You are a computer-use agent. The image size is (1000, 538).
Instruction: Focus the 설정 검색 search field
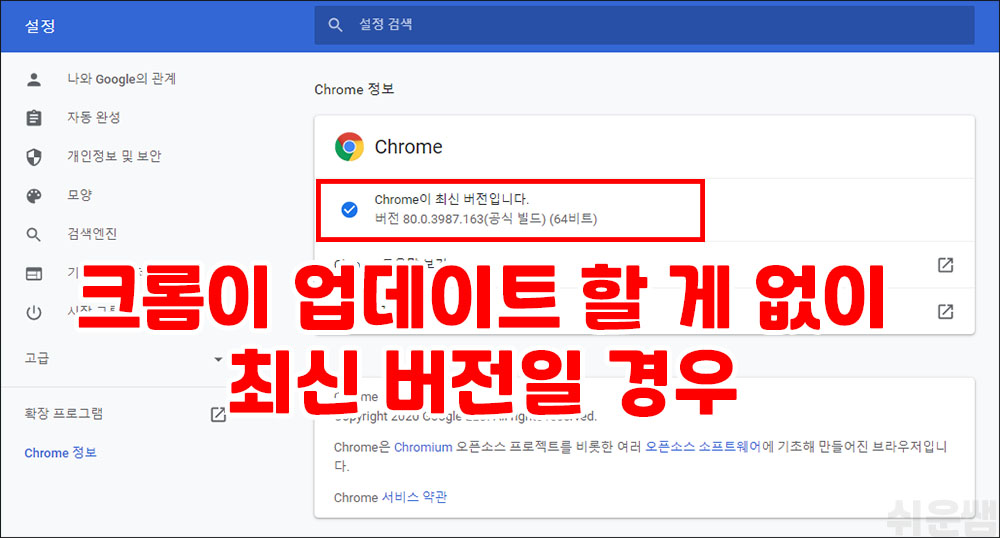tap(644, 25)
